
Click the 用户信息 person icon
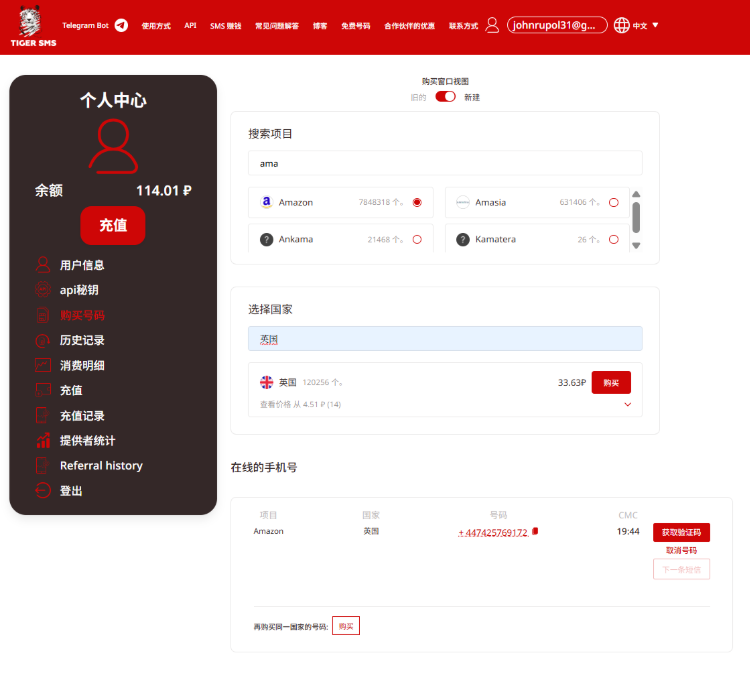tap(43, 264)
